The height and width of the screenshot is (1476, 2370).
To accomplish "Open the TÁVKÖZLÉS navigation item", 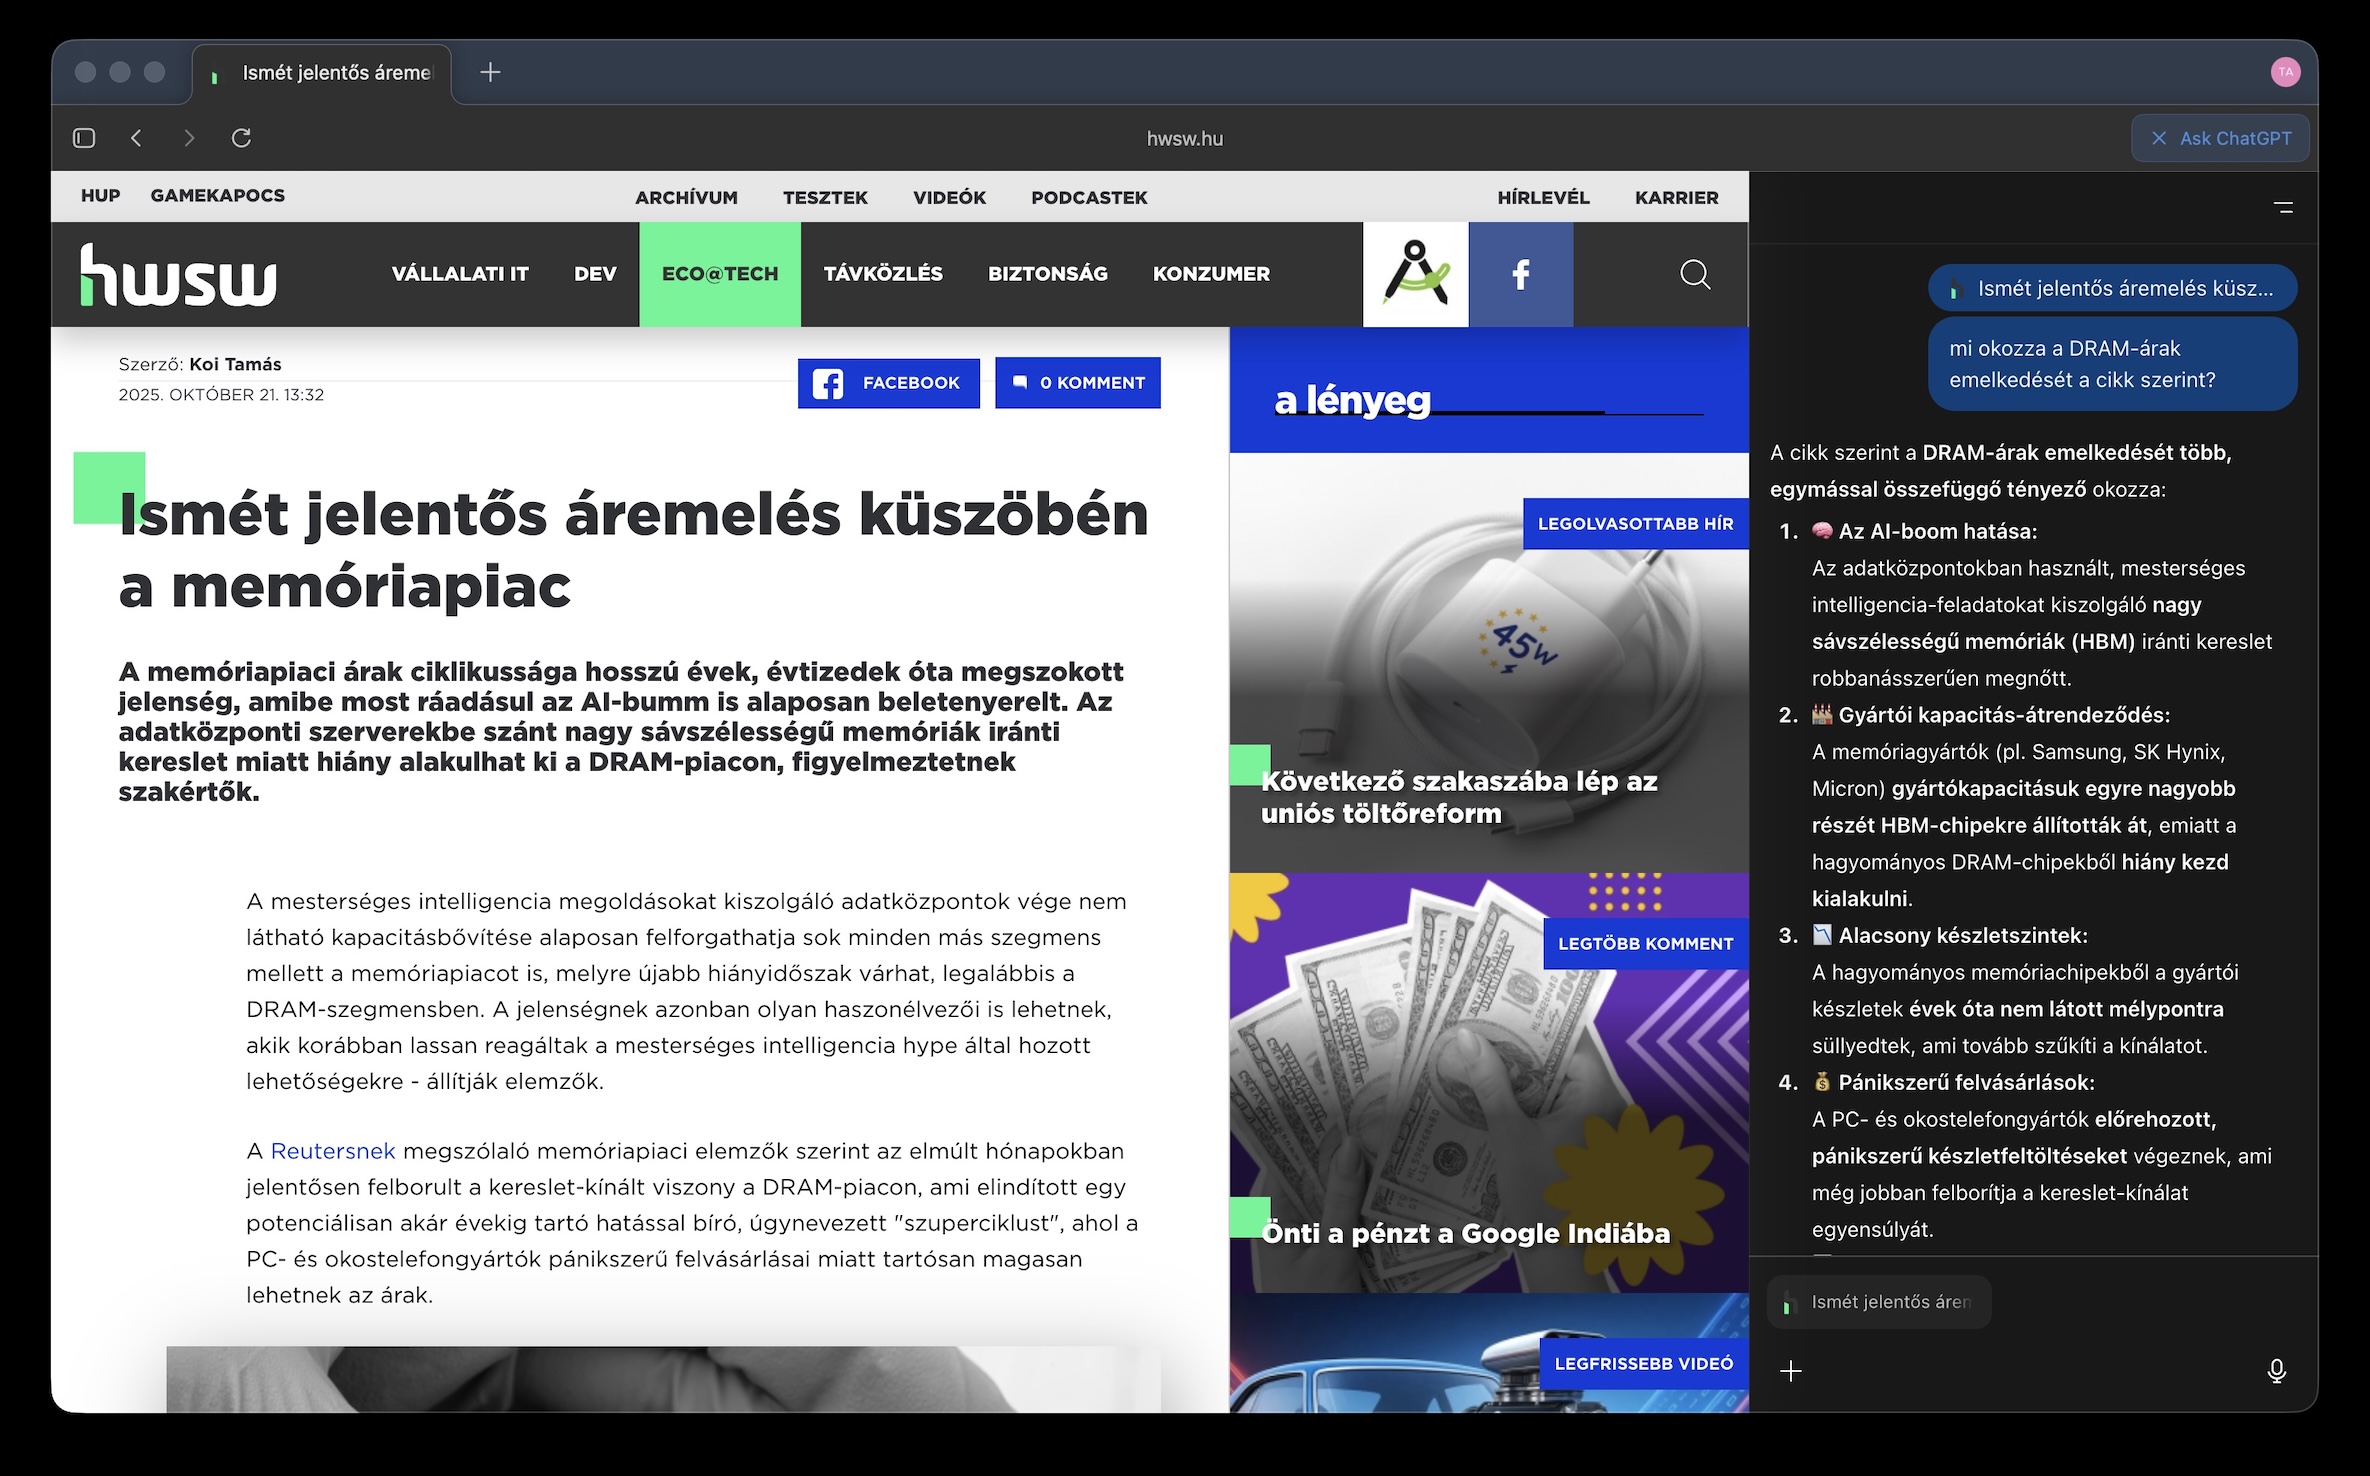I will coord(882,274).
